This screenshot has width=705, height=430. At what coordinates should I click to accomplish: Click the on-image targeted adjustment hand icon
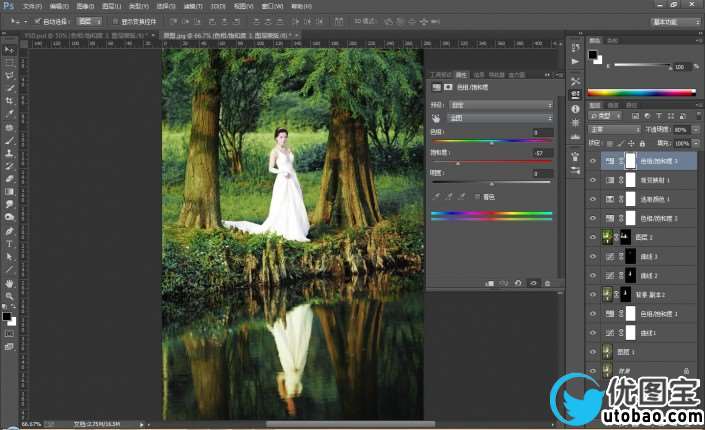[x=436, y=118]
